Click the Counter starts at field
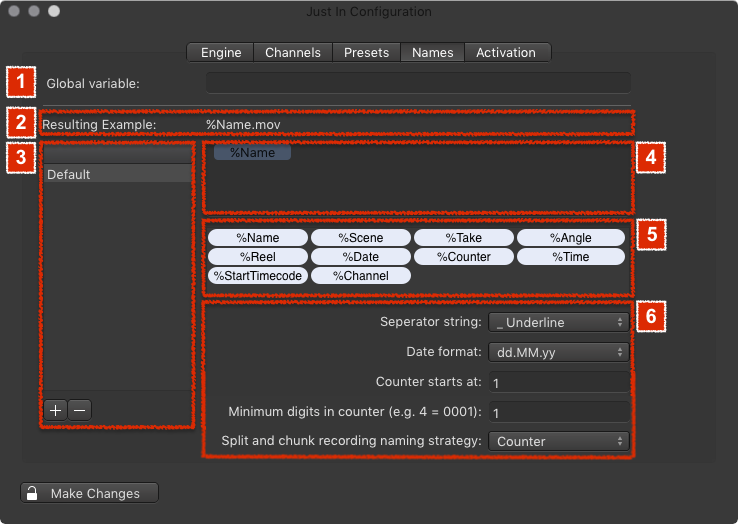Screen dimensions: 738x524 (559, 382)
